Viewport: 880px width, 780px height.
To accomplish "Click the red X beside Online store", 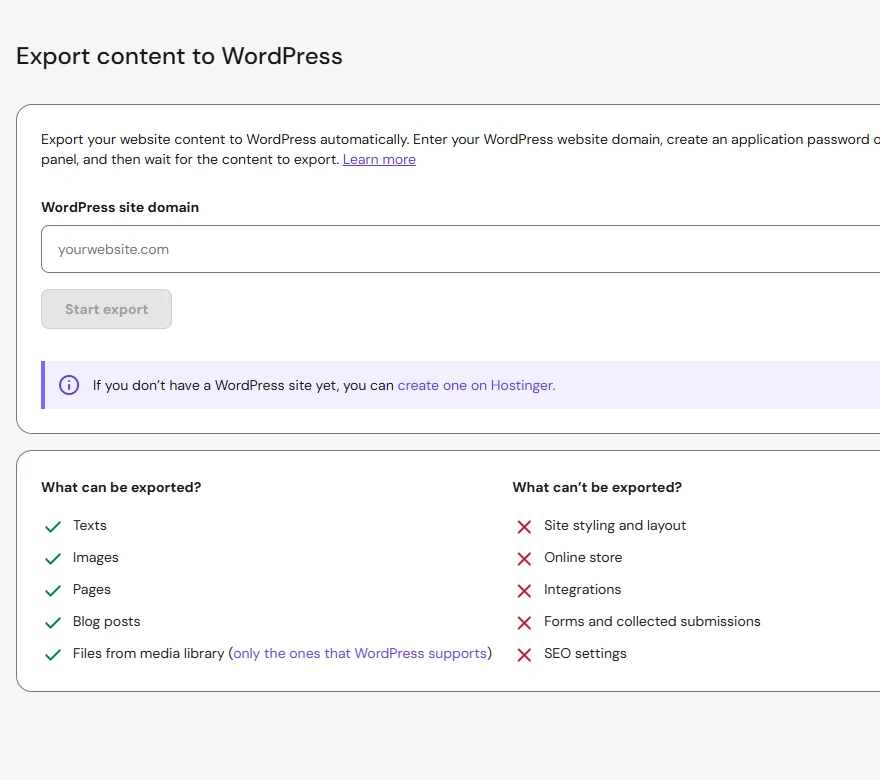I will pyautogui.click(x=524, y=558).
